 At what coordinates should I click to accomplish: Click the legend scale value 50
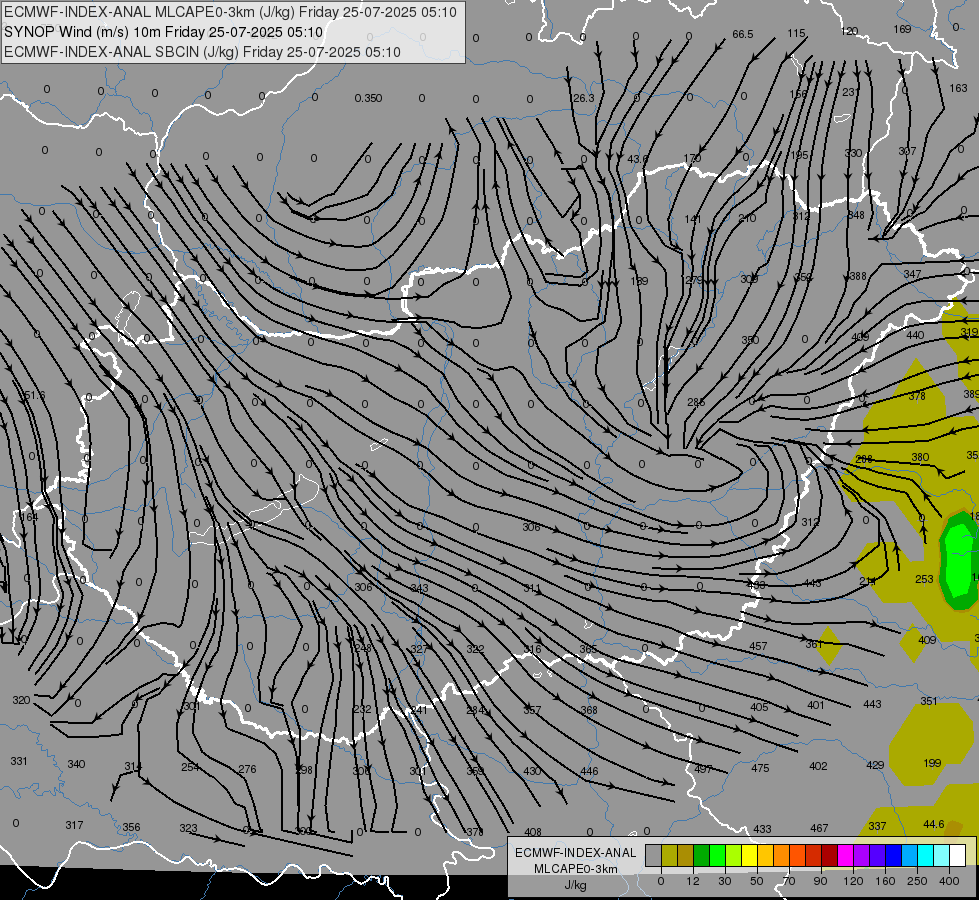click(756, 881)
